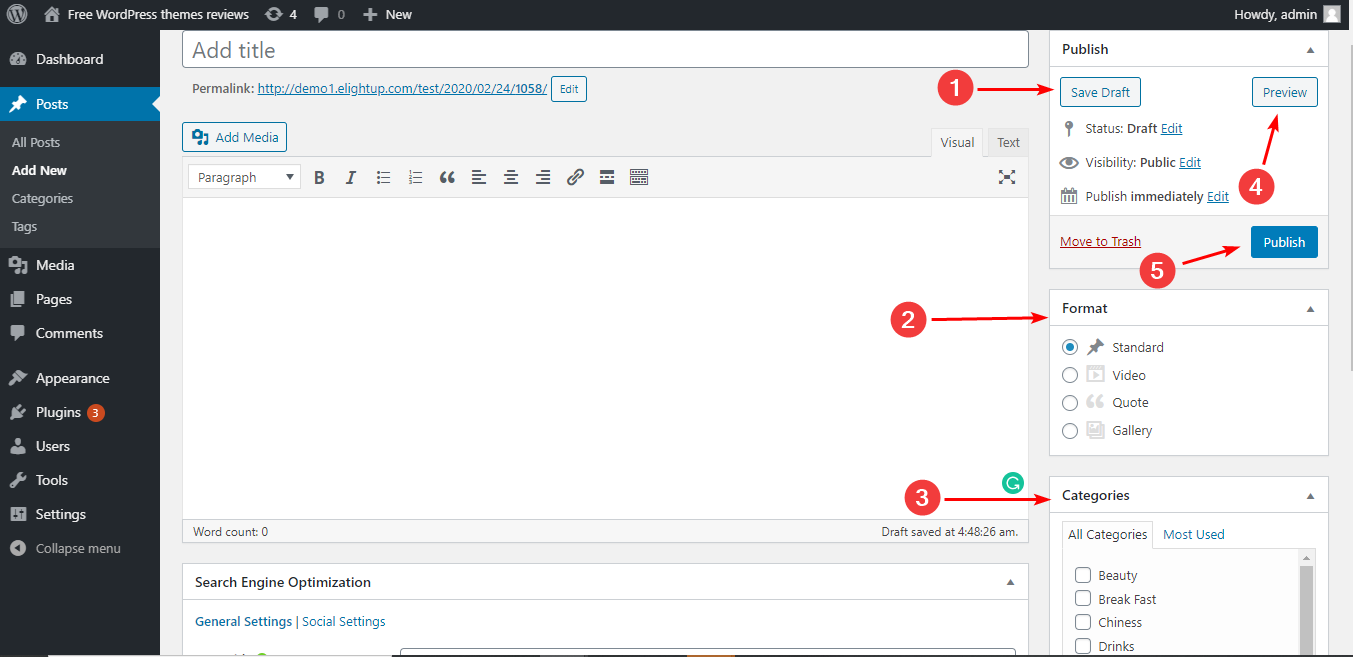Open the Posts Categories submenu

click(43, 198)
